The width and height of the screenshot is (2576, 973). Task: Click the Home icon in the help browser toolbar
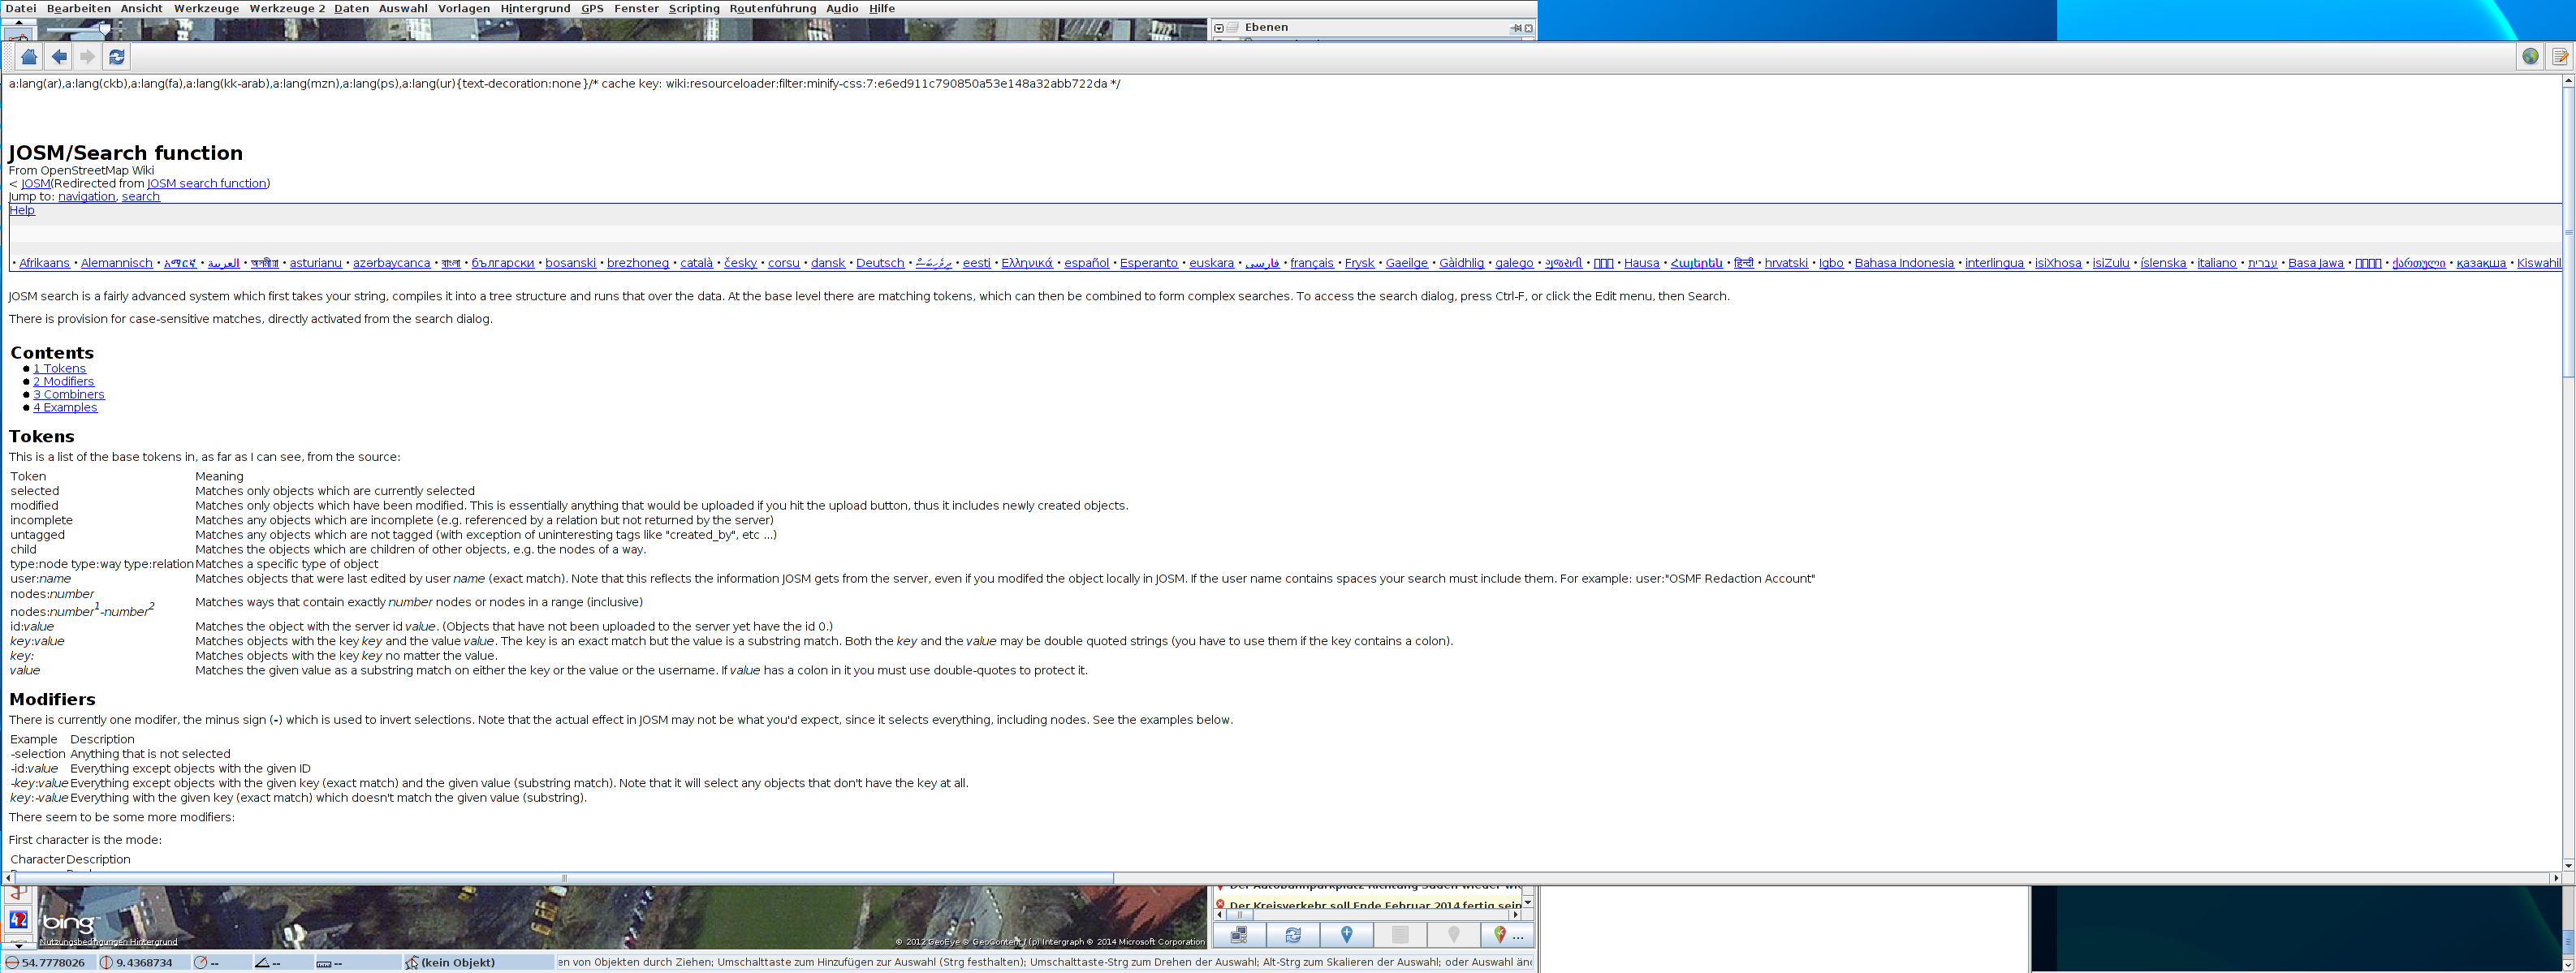point(29,57)
